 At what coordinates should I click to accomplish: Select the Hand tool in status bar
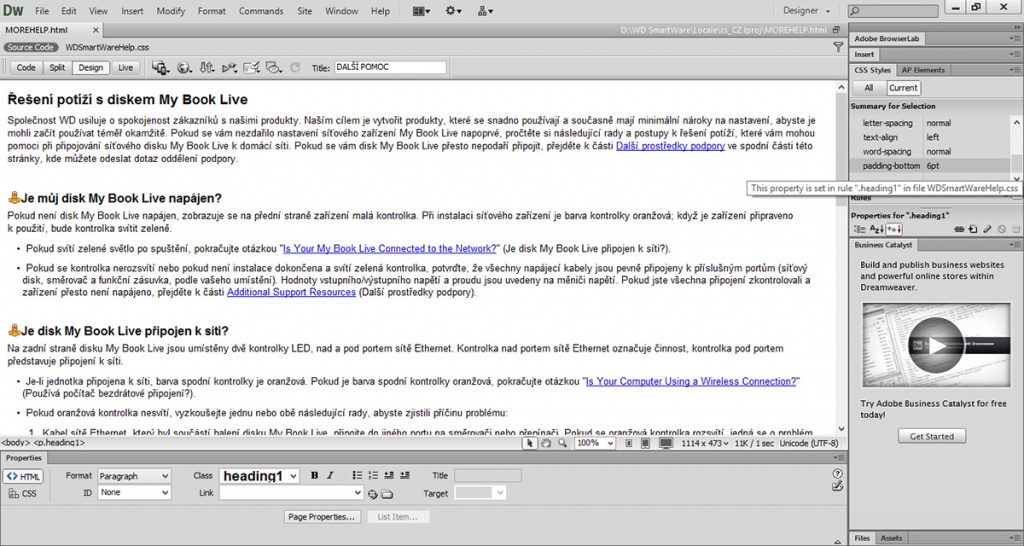coord(546,443)
